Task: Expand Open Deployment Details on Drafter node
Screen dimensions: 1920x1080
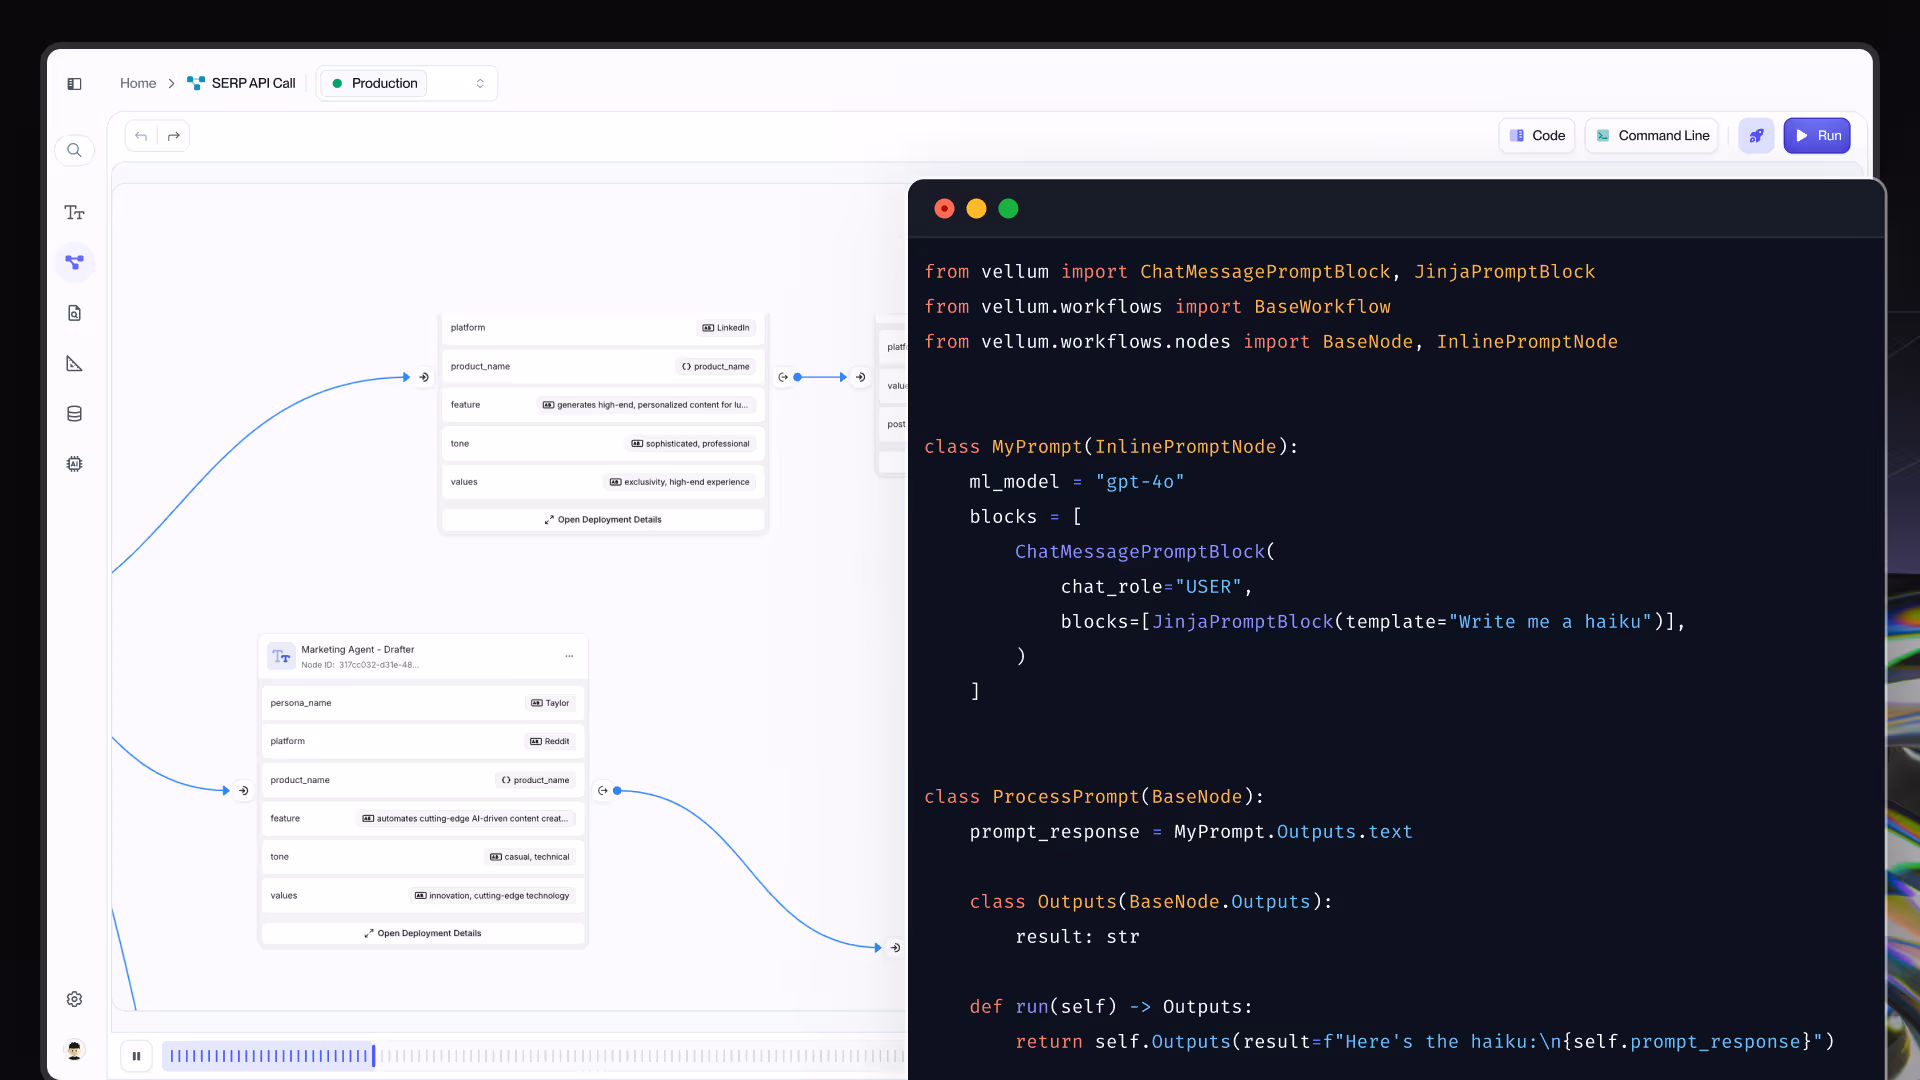Action: click(423, 933)
